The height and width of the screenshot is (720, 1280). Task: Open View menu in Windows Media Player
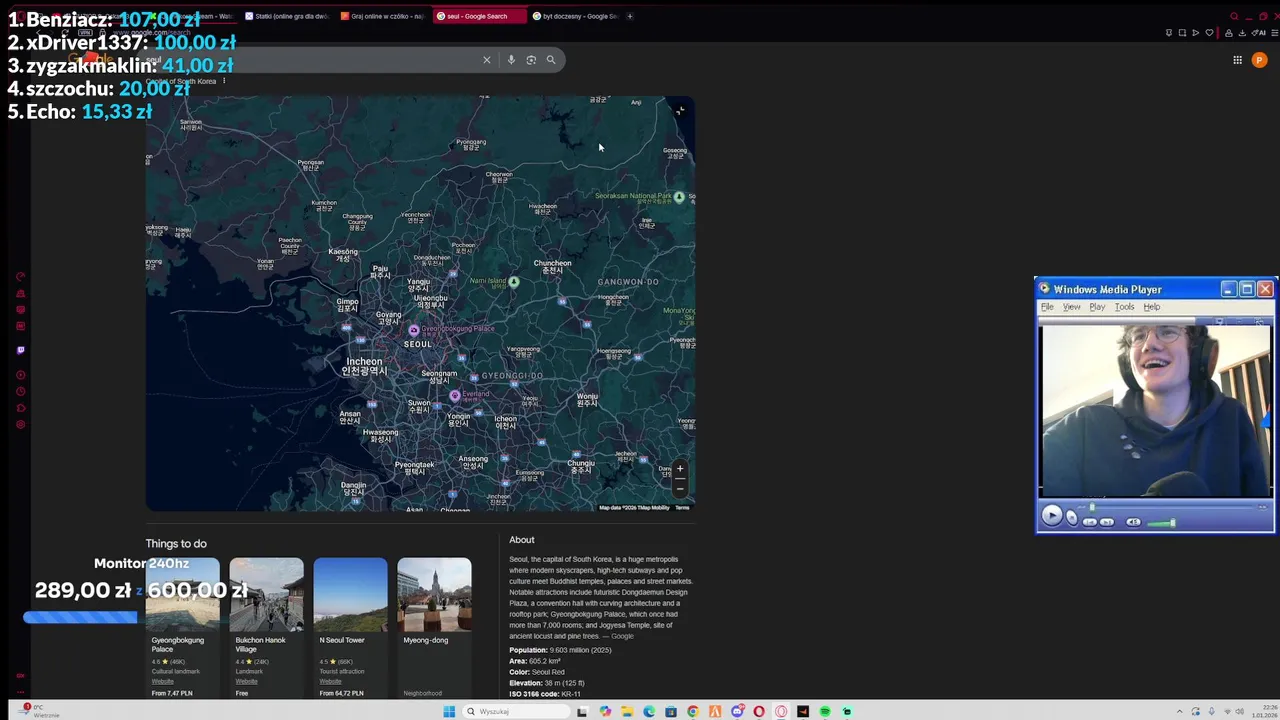tap(1071, 307)
